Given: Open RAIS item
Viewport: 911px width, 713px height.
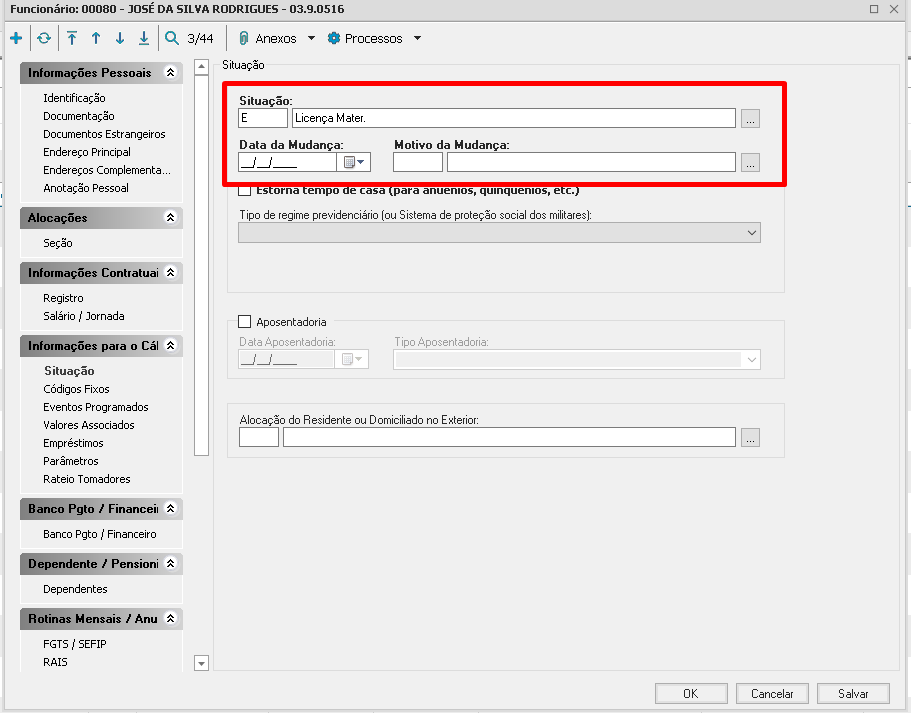Looking at the screenshot, I should (55, 662).
